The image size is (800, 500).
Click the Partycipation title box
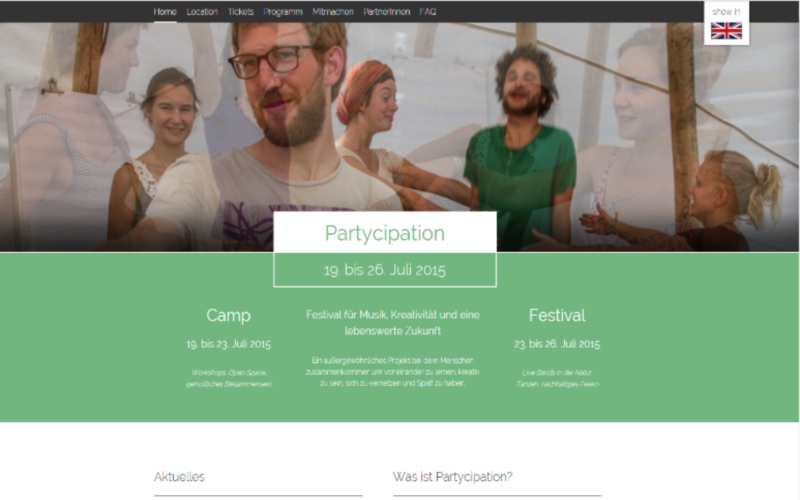coord(385,232)
